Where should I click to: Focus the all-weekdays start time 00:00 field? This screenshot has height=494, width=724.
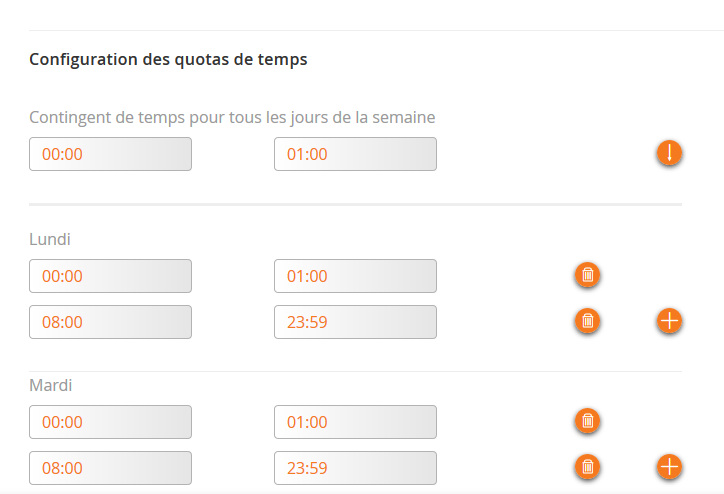(110, 154)
